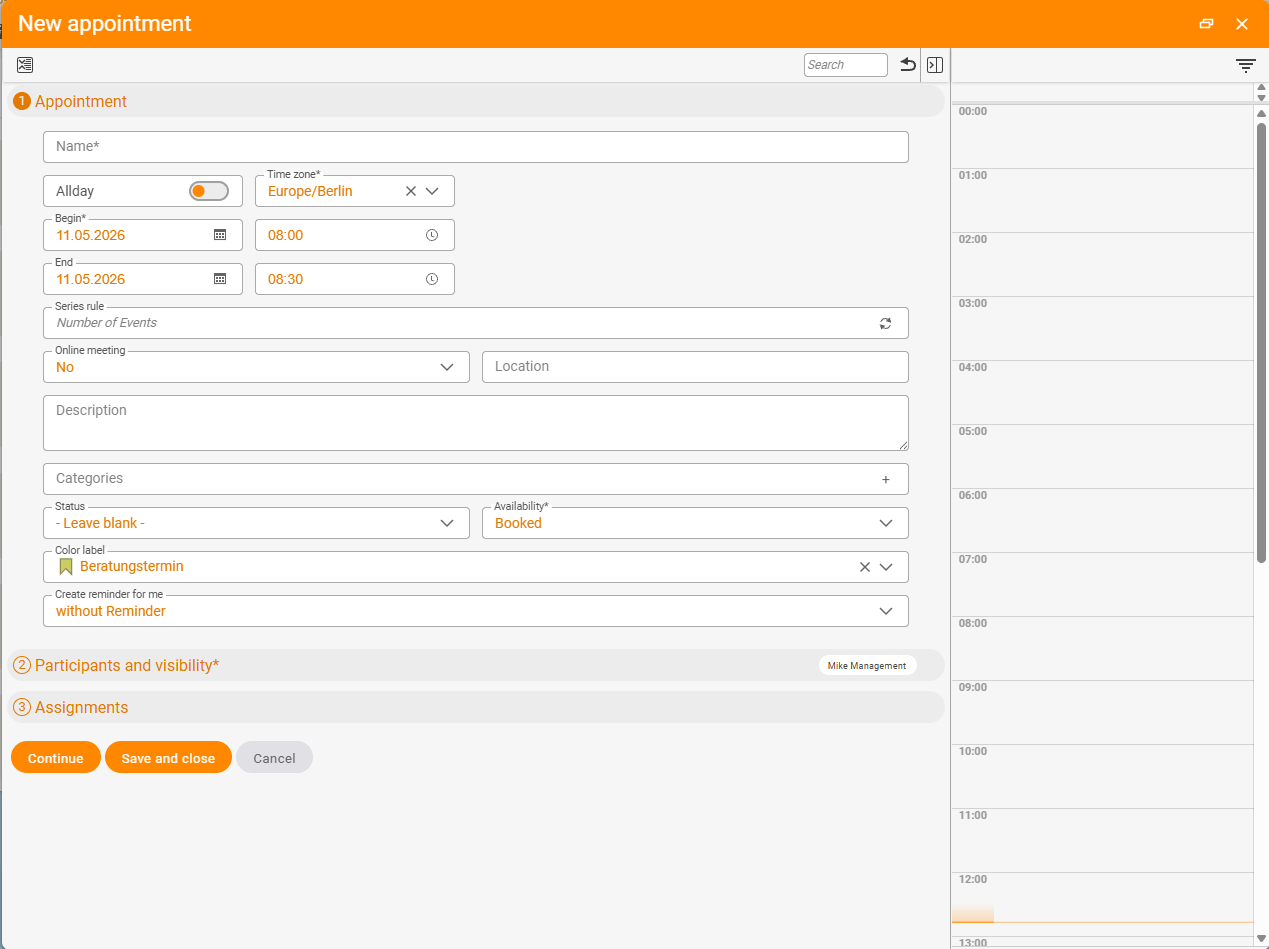
Task: Open the Availability dropdown
Action: [x=695, y=523]
